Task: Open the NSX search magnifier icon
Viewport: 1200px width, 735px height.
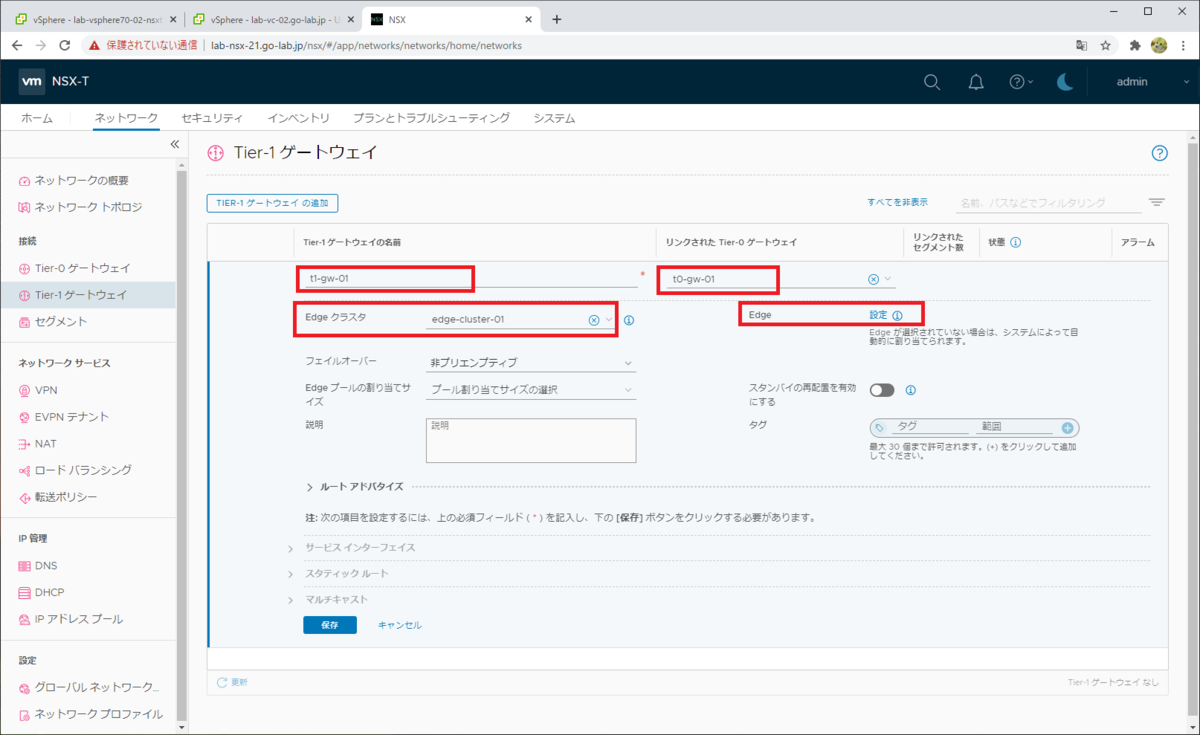Action: point(932,82)
